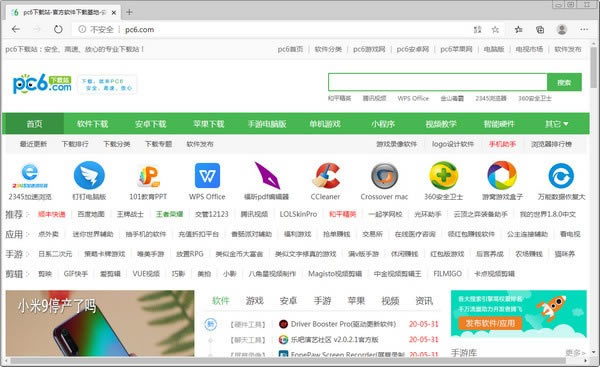
Task: Select the green software tab in list
Action: coord(221,301)
